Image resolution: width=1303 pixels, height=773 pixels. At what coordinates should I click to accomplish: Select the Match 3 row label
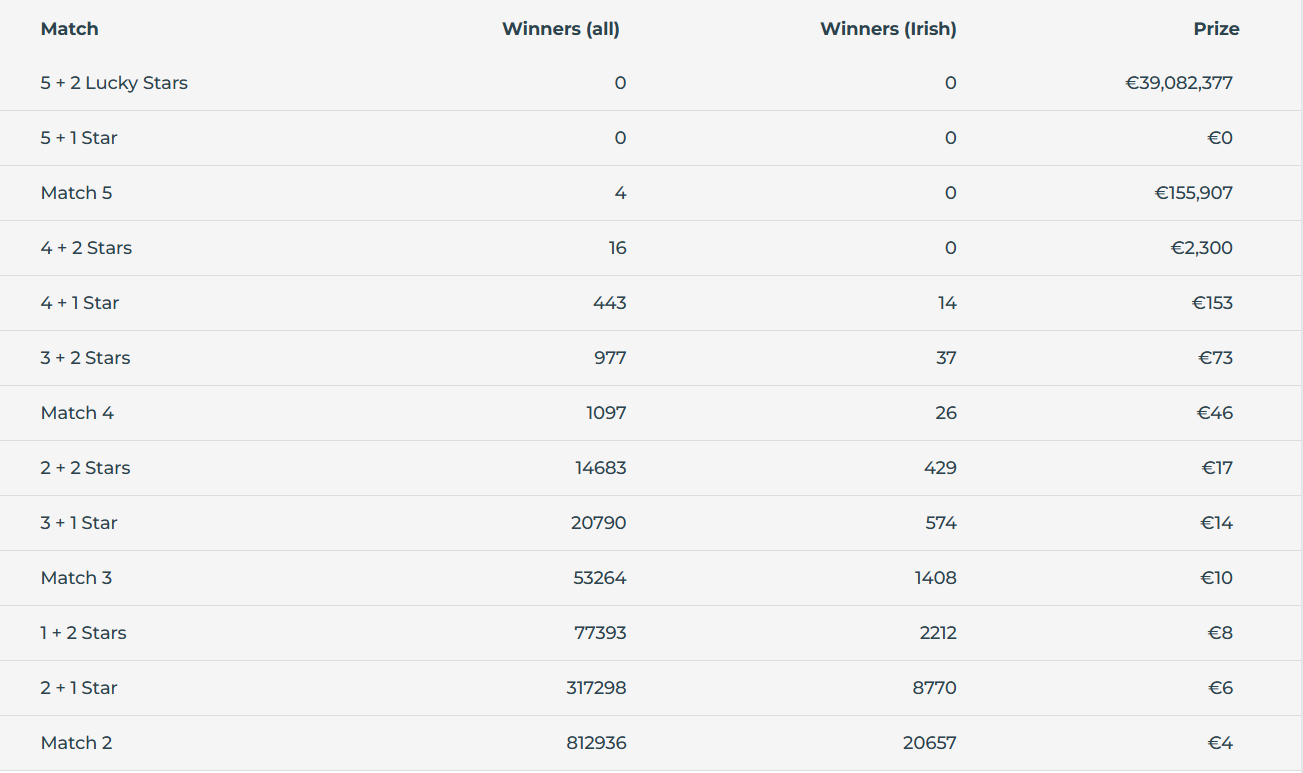(x=76, y=578)
